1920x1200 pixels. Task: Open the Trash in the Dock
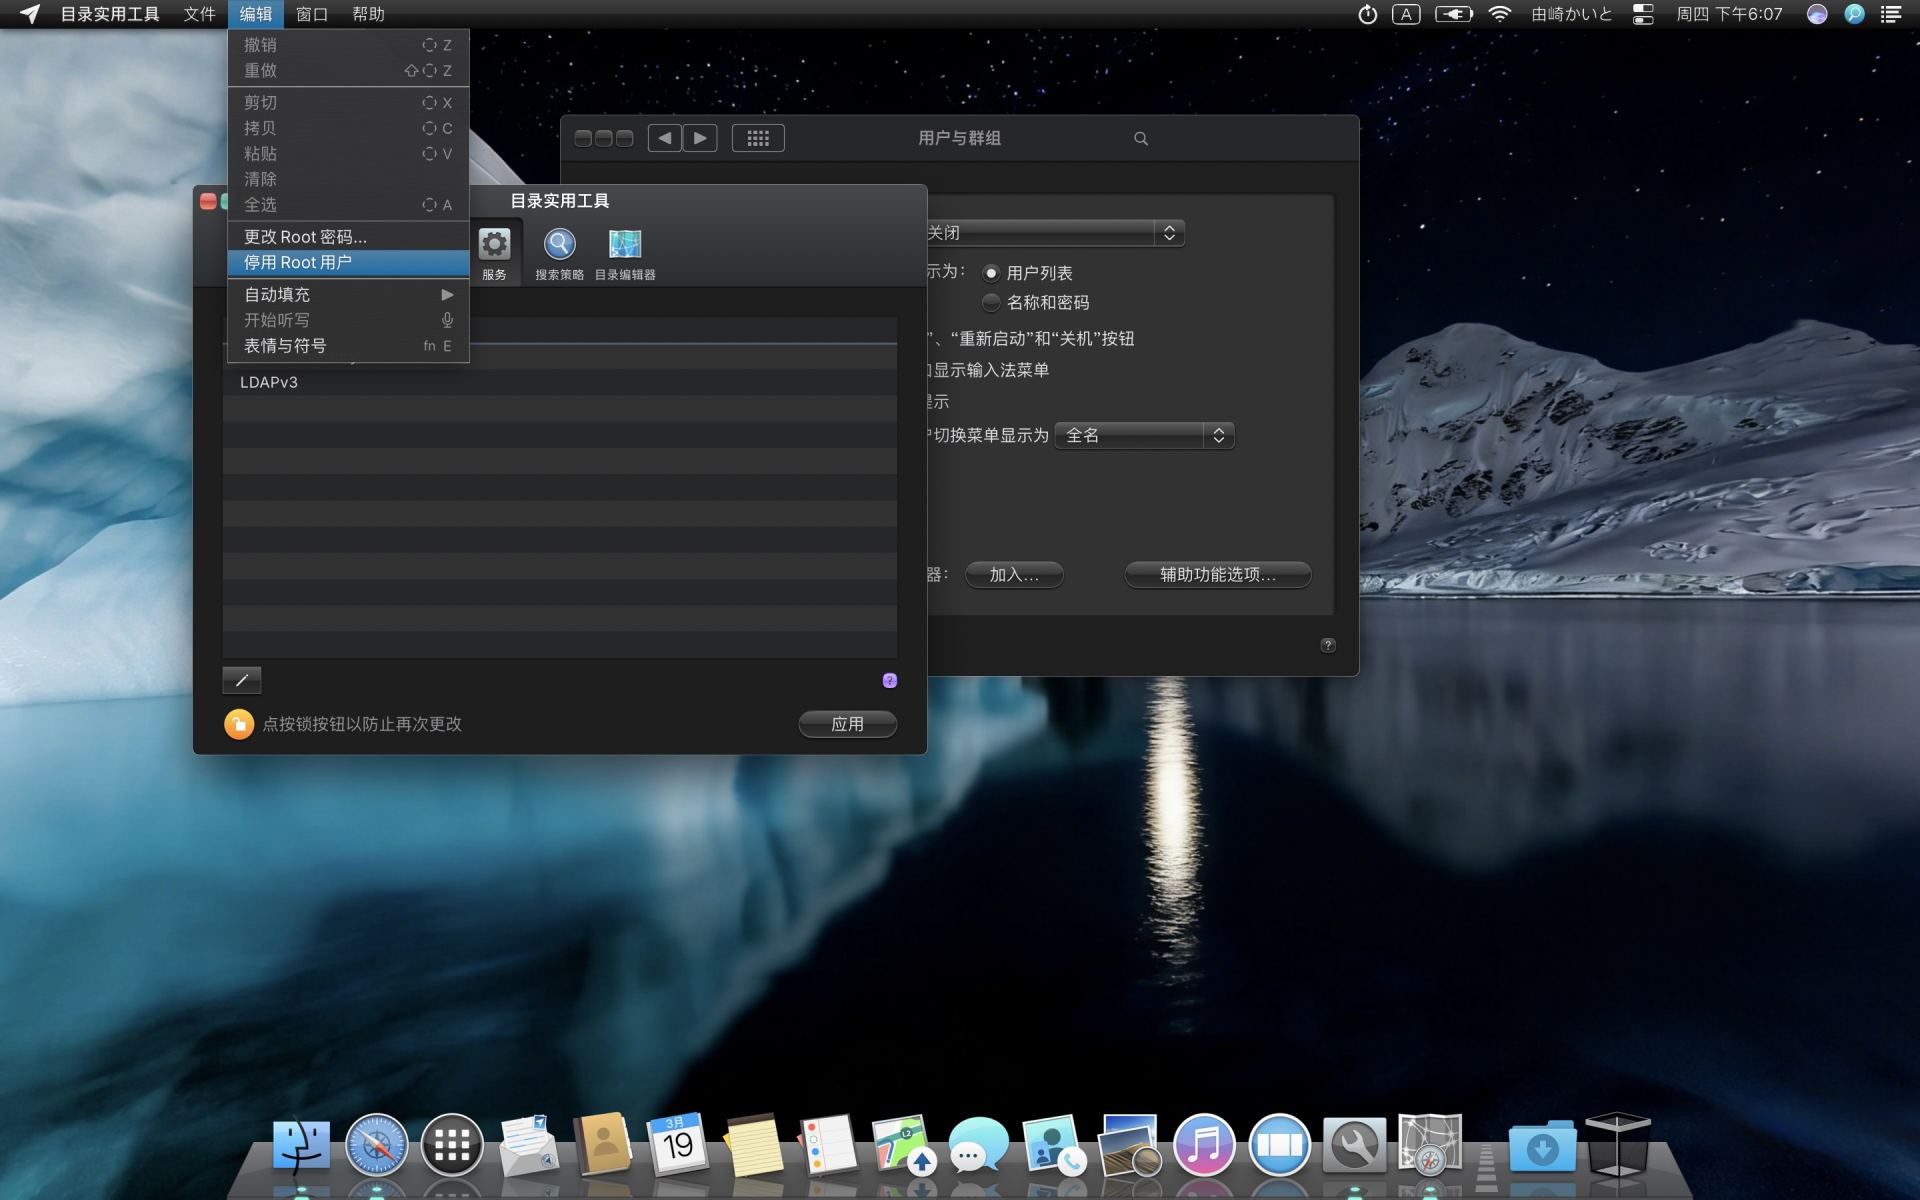[1617, 1145]
